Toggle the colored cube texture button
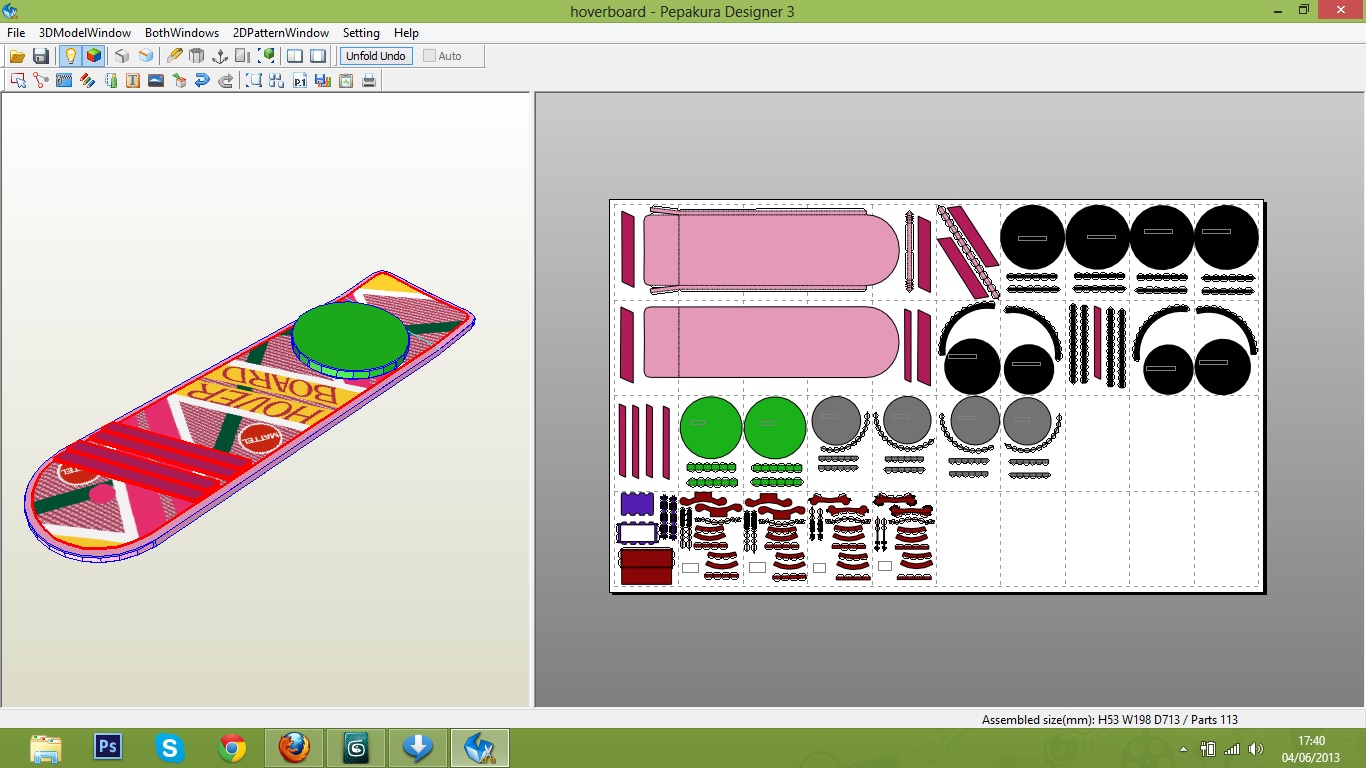This screenshot has width=1366, height=768. 93,56
